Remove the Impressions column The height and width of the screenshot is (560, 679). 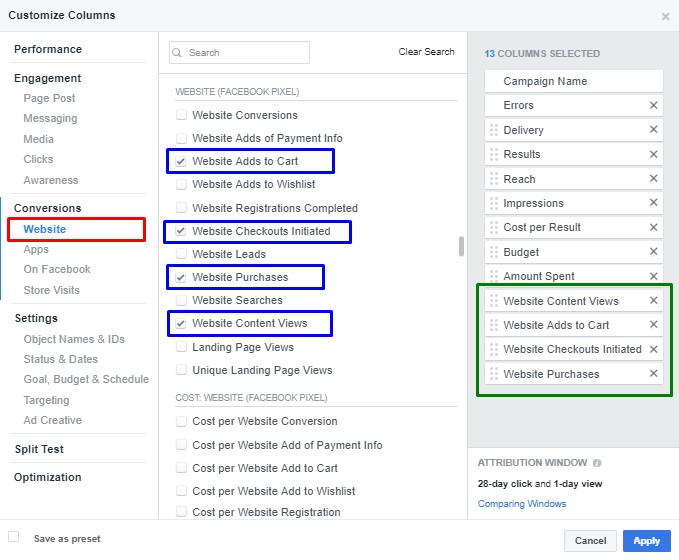[653, 202]
